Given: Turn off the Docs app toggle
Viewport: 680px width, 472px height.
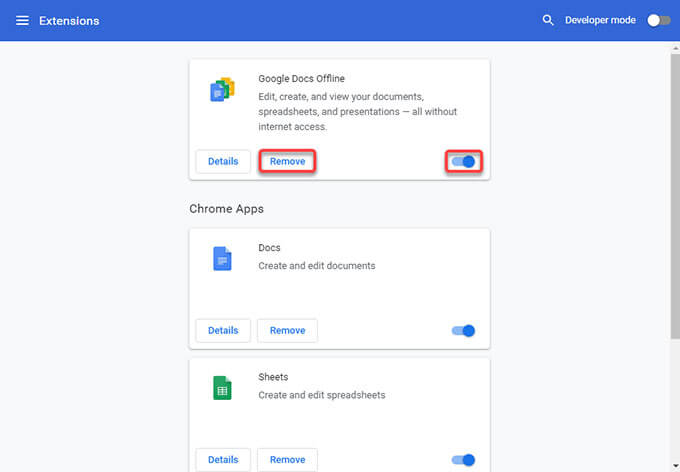Looking at the screenshot, I should [x=463, y=331].
